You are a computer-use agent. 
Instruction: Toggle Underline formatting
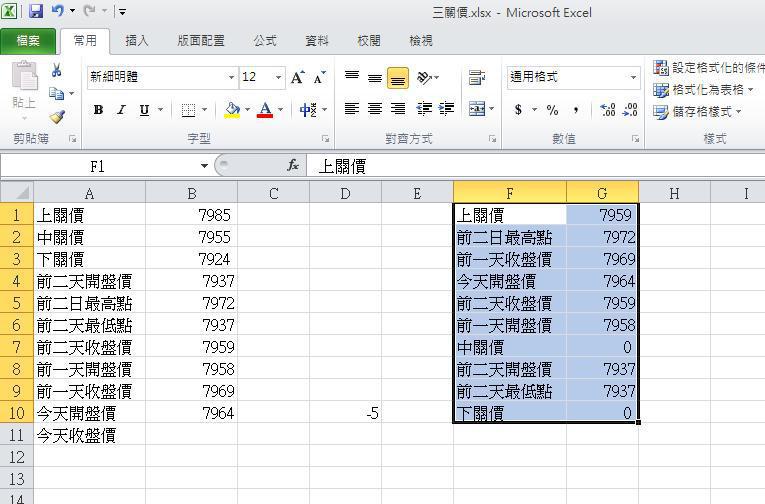(x=144, y=110)
